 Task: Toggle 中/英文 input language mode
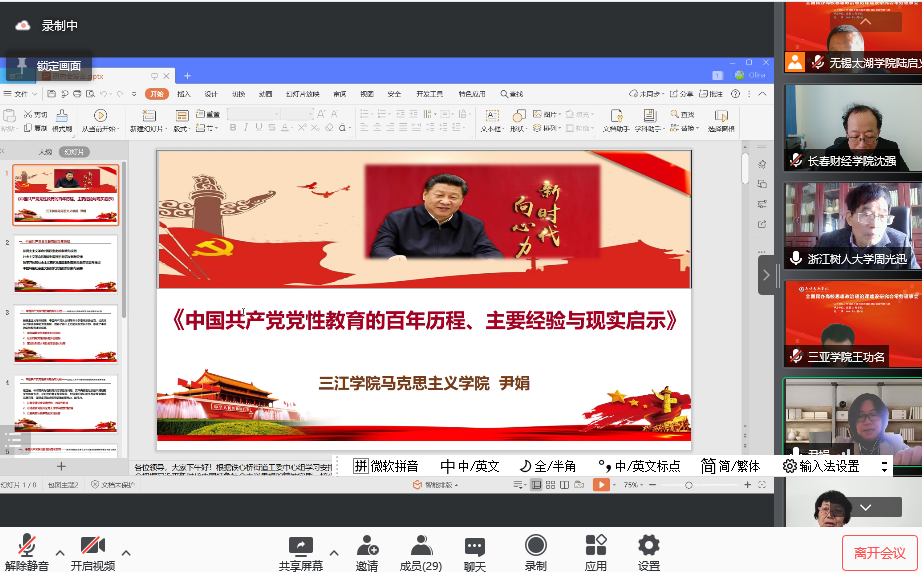tap(470, 466)
